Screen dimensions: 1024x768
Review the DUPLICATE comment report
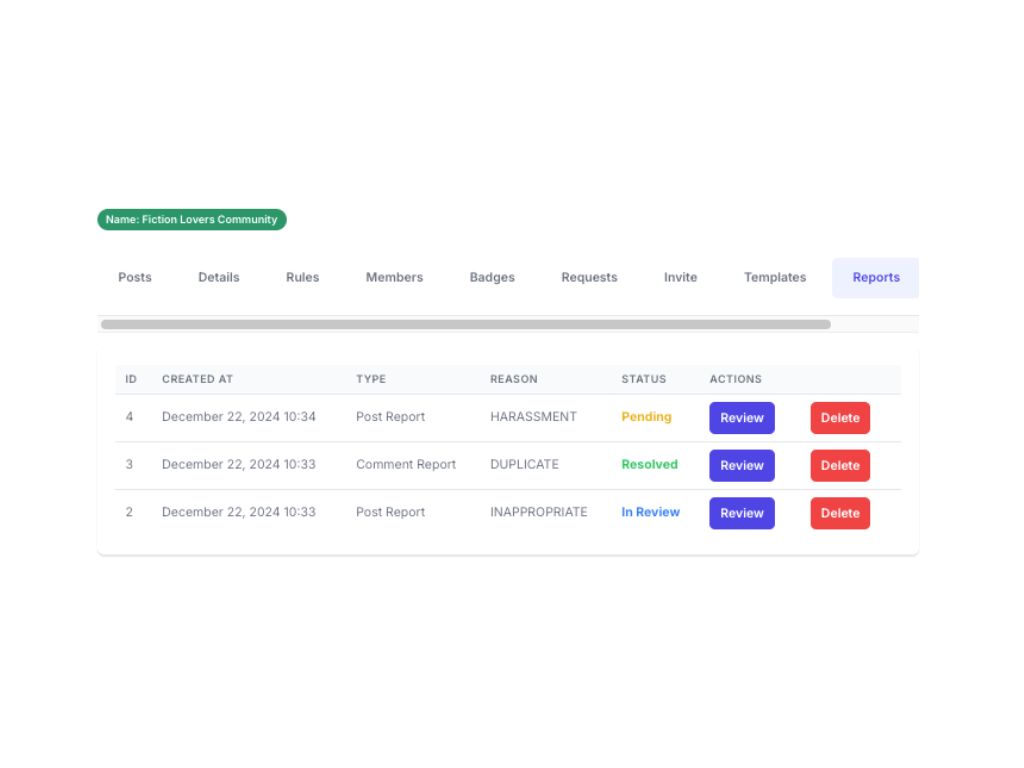click(741, 465)
